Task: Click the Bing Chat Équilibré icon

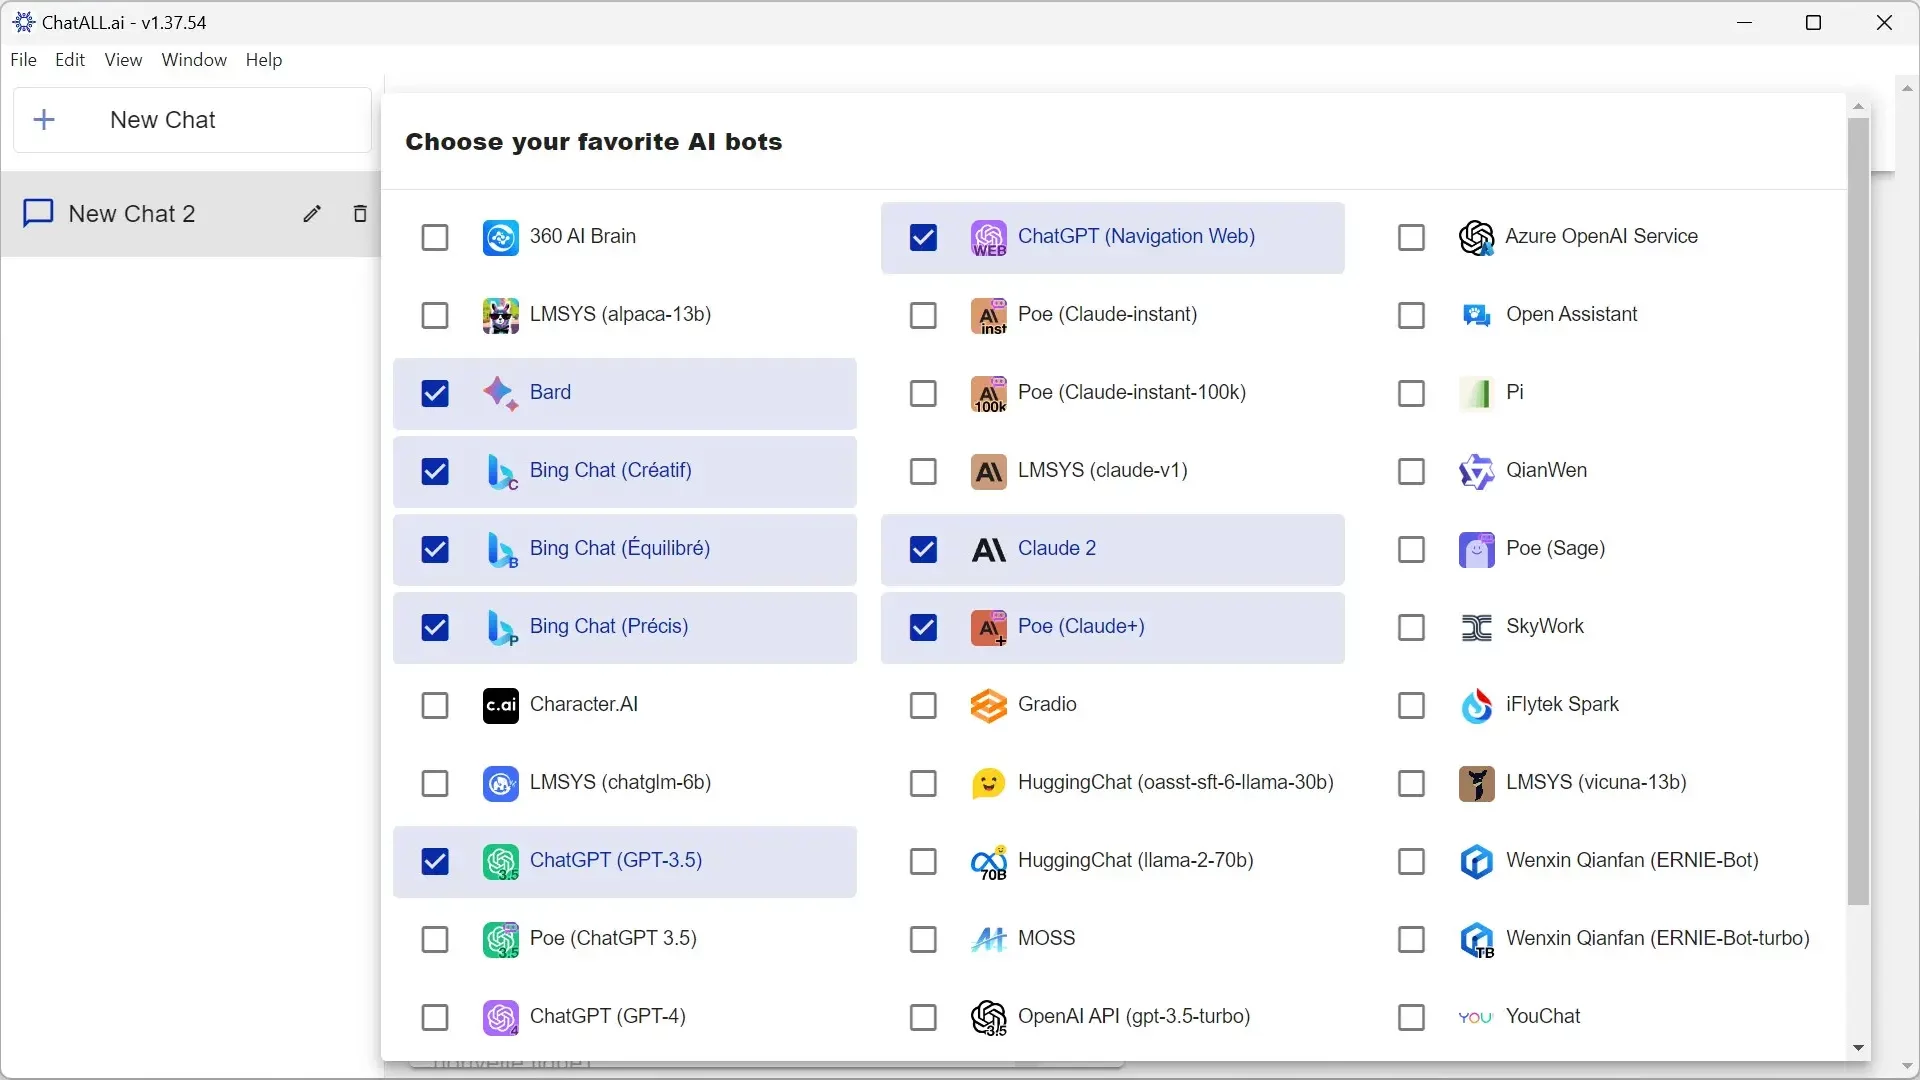Action: coord(500,550)
